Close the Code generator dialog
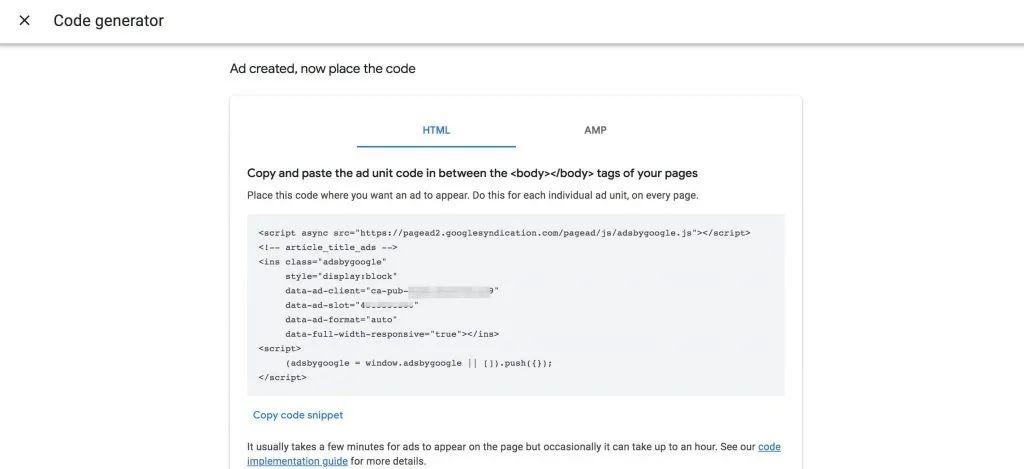The width and height of the screenshot is (1024, 469). pyautogui.click(x=24, y=20)
